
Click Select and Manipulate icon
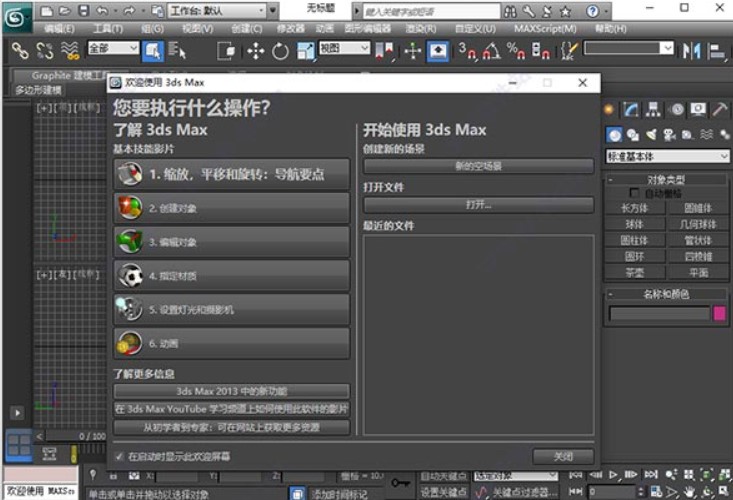pyautogui.click(x=412, y=50)
